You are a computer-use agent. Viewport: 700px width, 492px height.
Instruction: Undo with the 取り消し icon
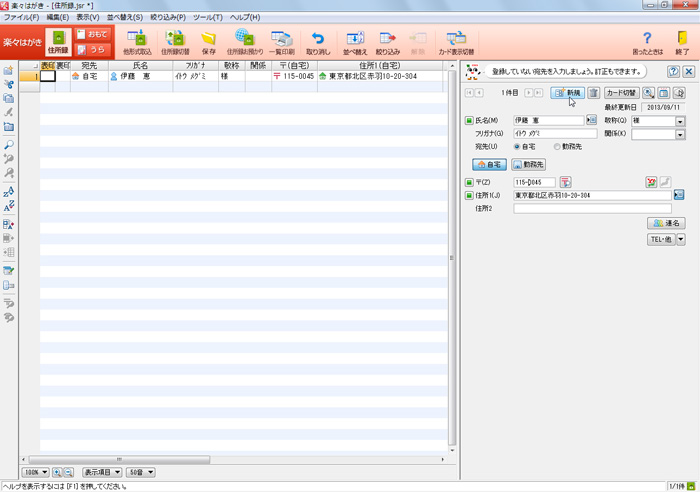pyautogui.click(x=318, y=42)
